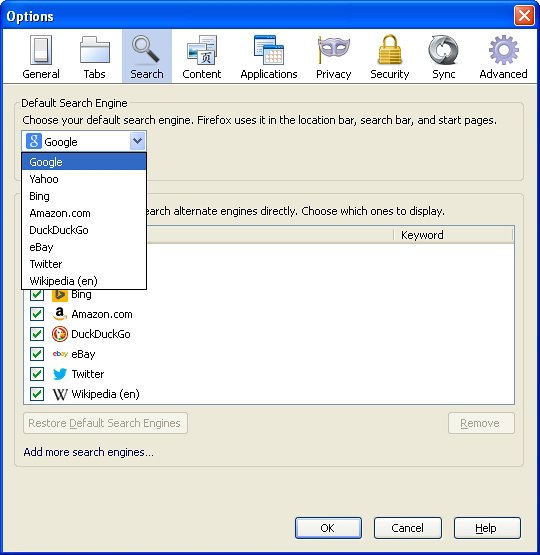Click the DuckDuckGo icon in the engine list
This screenshot has height=555, width=540.
coord(60,334)
